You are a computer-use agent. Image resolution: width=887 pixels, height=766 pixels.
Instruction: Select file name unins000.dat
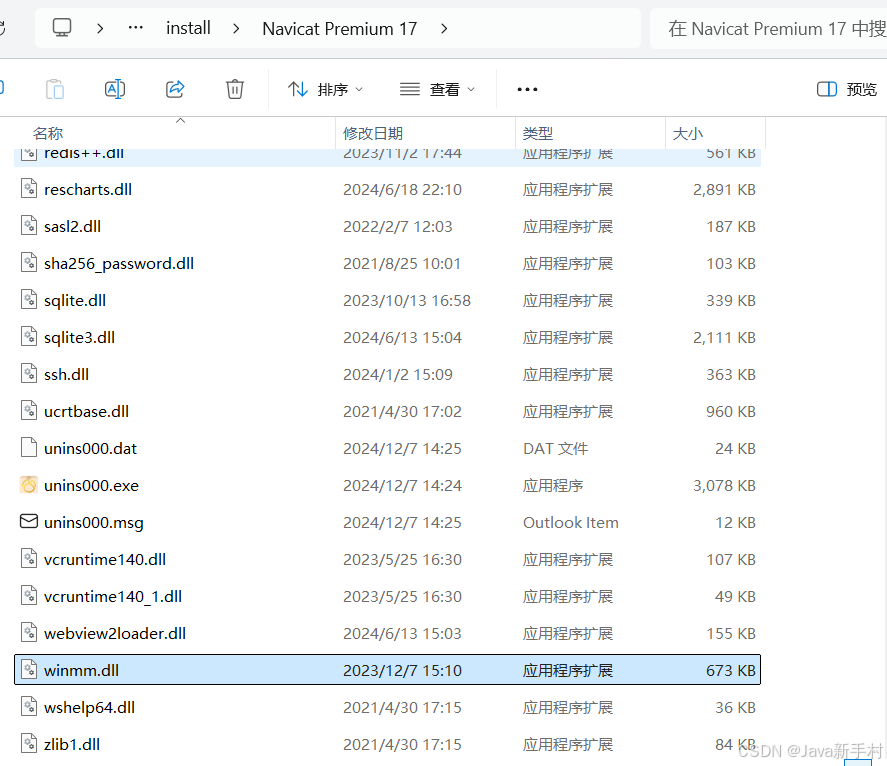click(x=91, y=449)
